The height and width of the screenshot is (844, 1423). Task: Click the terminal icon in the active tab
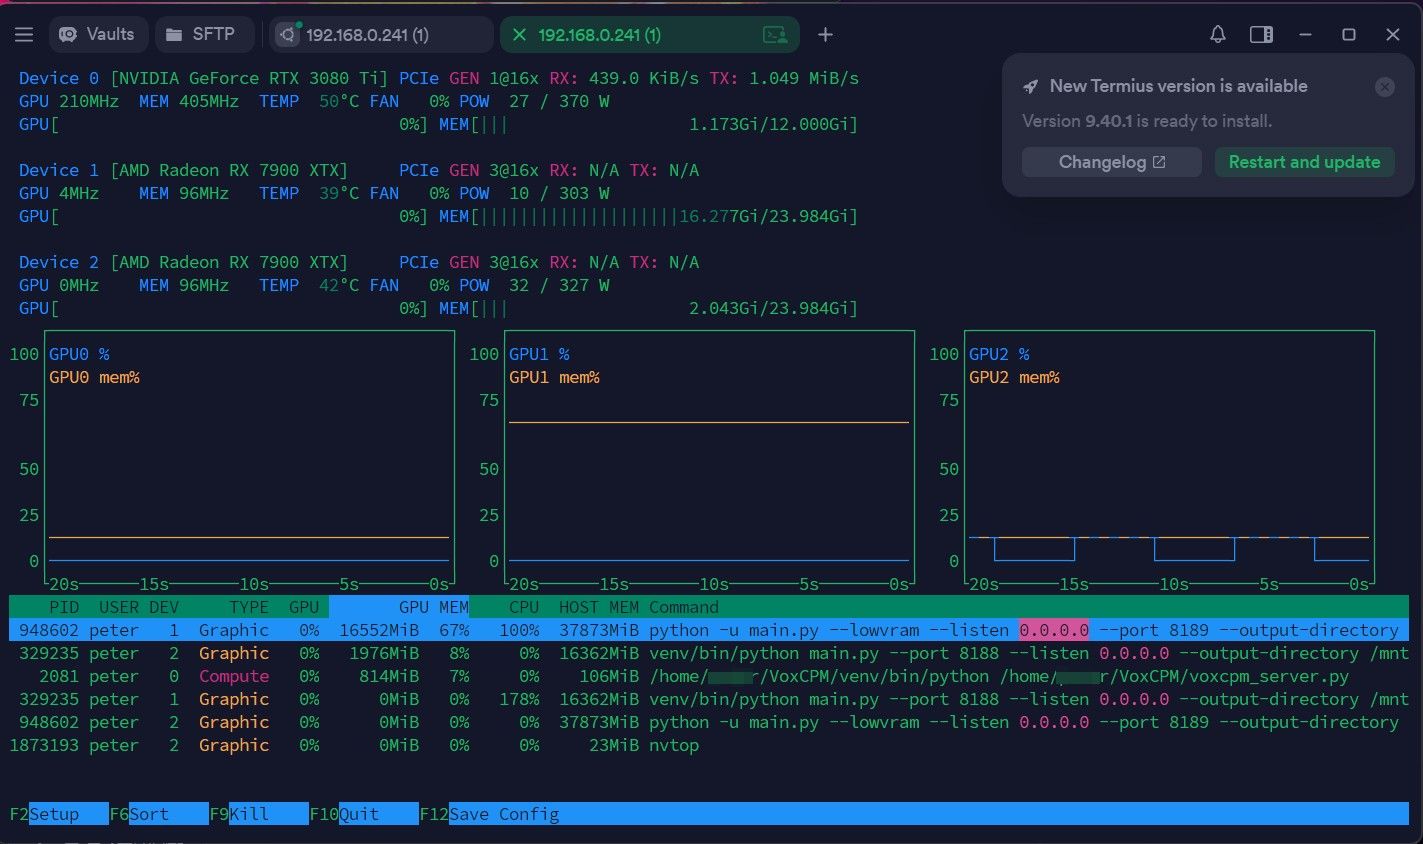click(x=775, y=35)
